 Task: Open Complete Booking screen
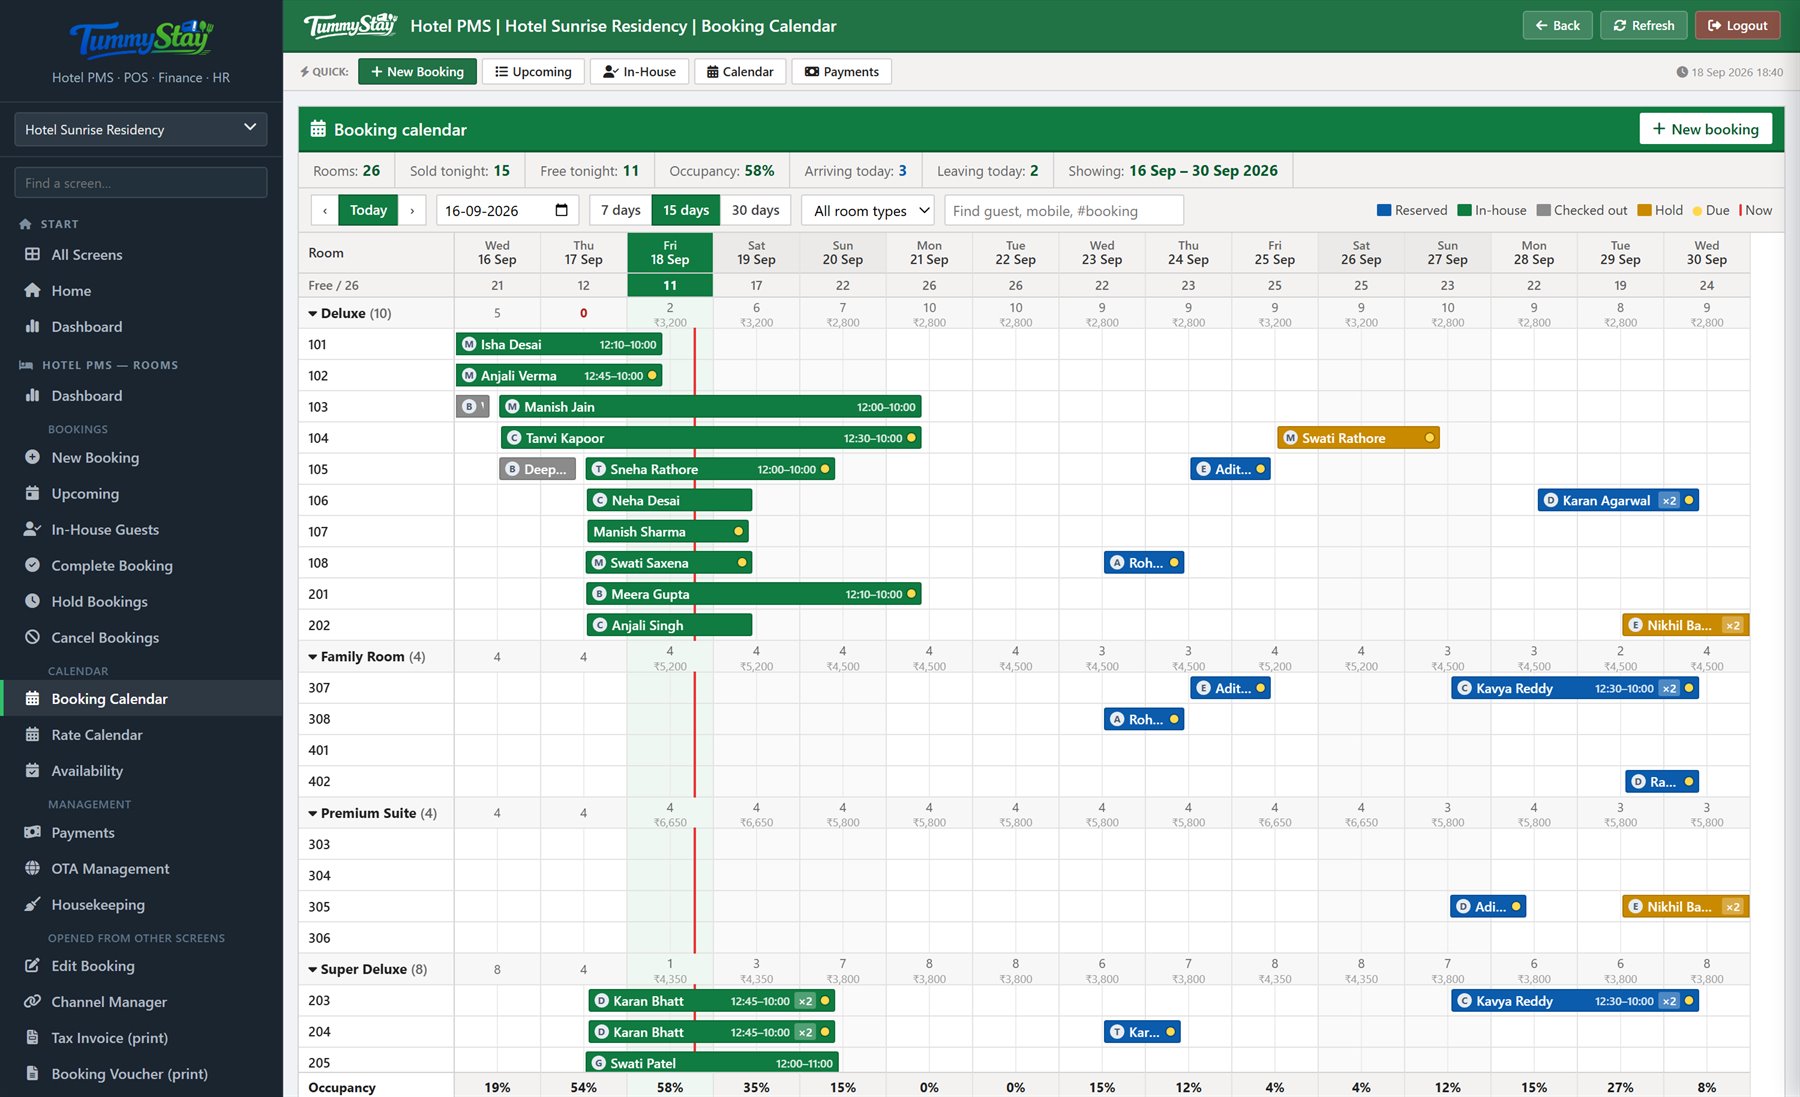141,566
